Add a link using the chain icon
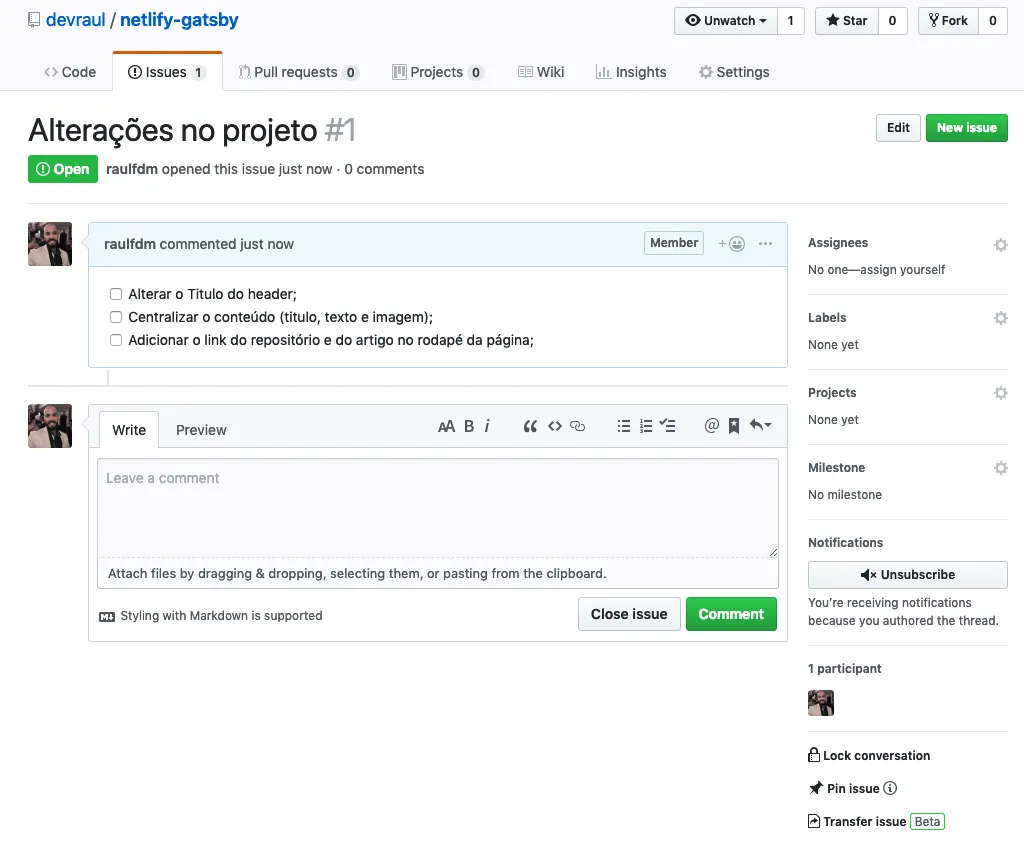1024x859 pixels. point(577,427)
